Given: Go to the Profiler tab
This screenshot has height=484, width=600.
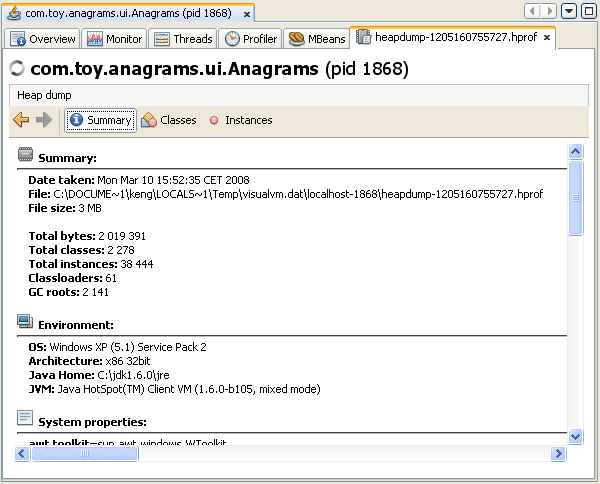Looking at the screenshot, I should 251,39.
